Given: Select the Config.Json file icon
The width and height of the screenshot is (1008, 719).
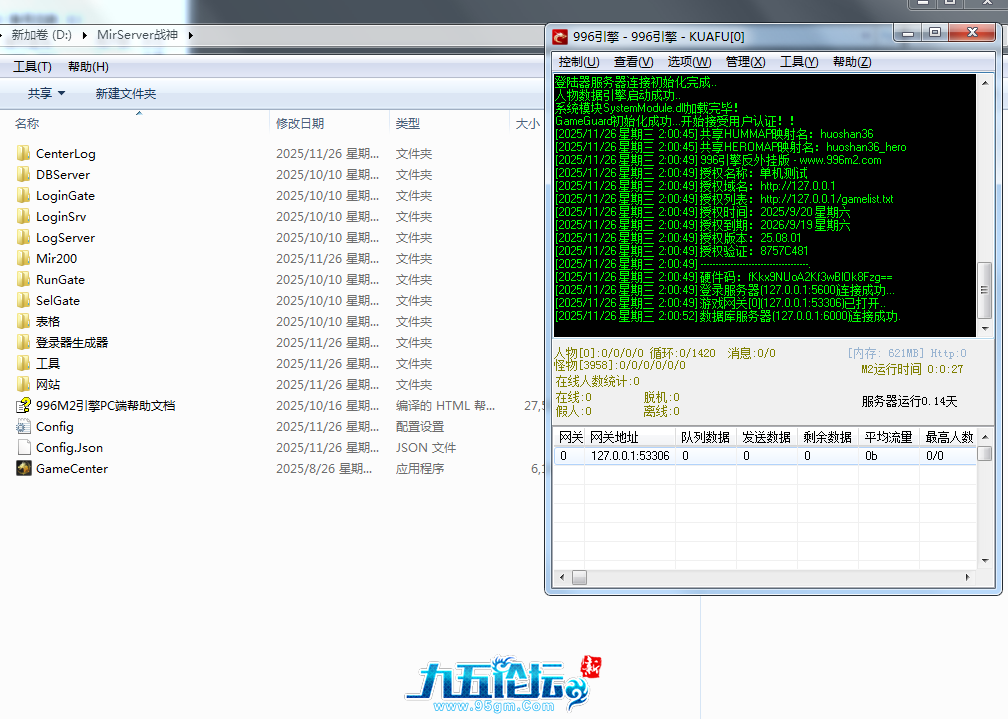Looking at the screenshot, I should point(24,448).
